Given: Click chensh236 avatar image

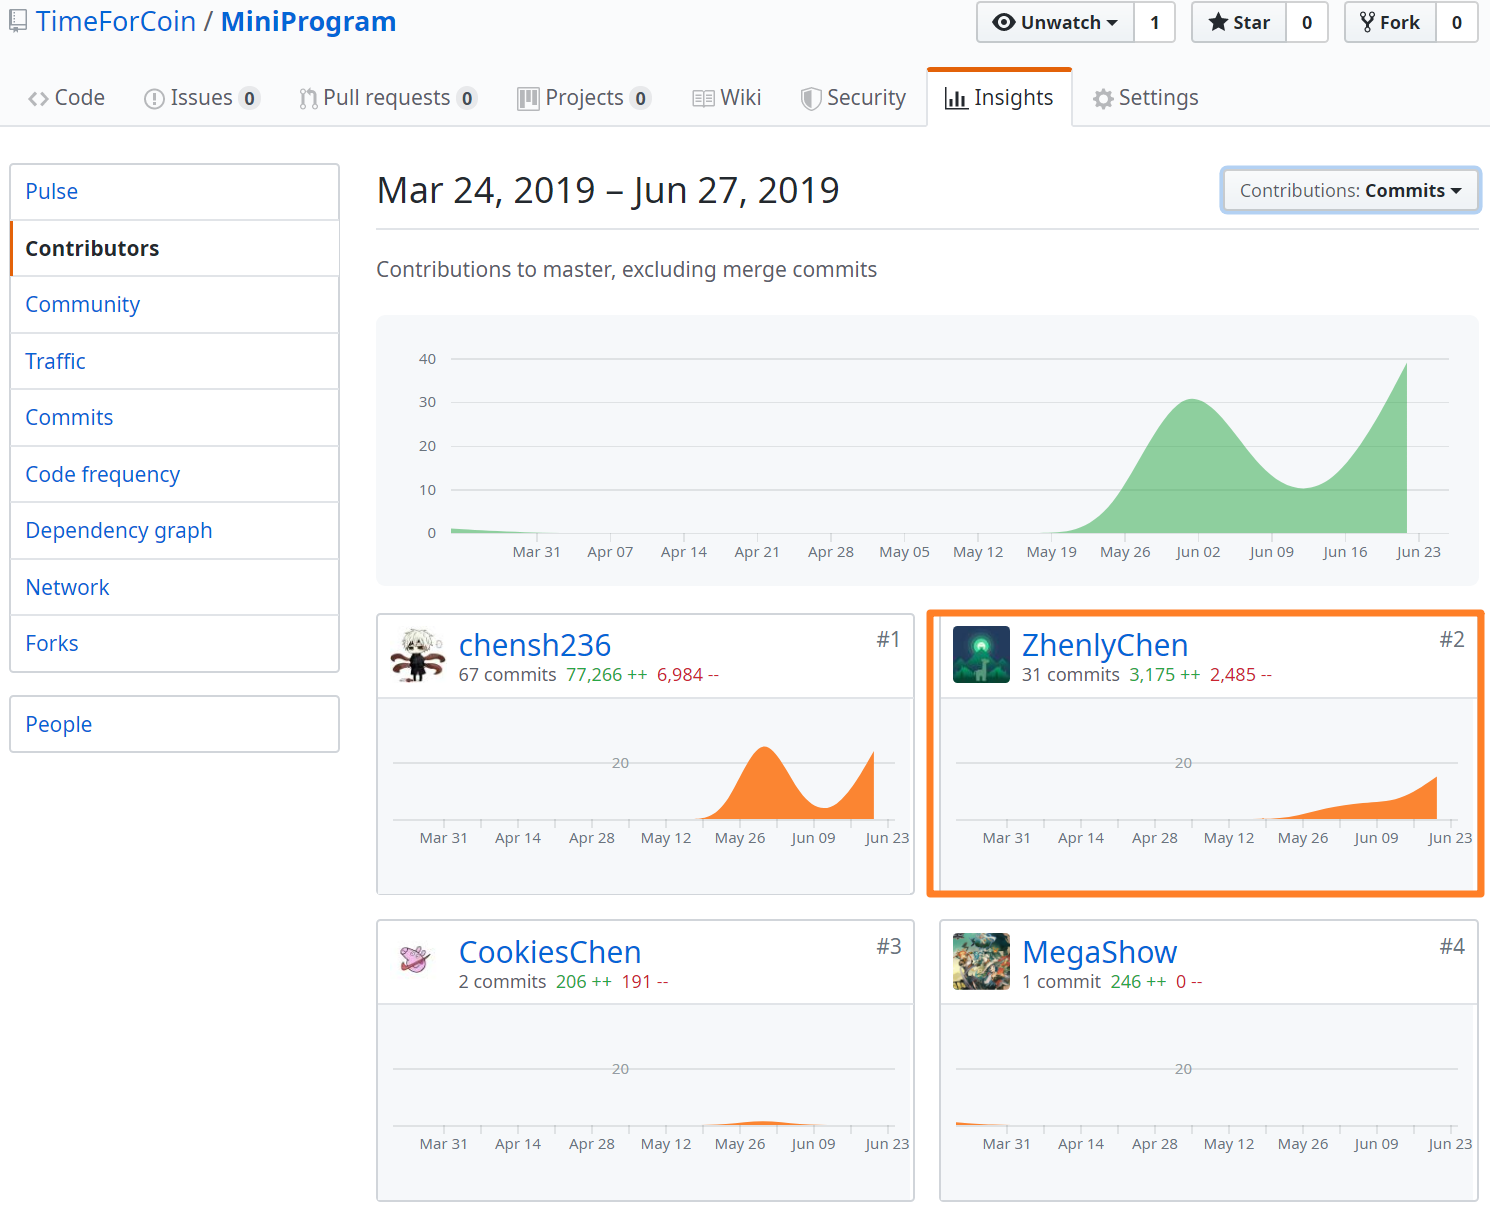Looking at the screenshot, I should (418, 655).
